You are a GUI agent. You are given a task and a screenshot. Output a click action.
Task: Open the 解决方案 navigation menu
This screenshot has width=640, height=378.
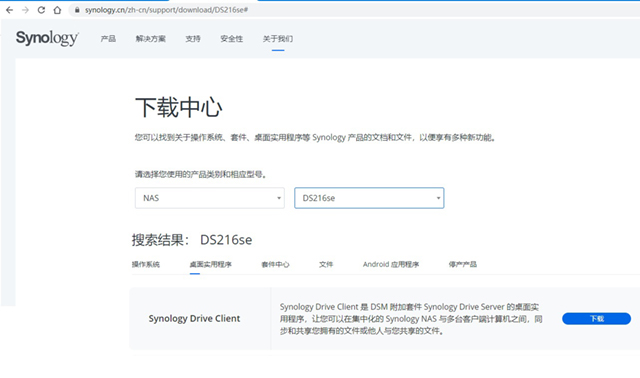tap(151, 39)
